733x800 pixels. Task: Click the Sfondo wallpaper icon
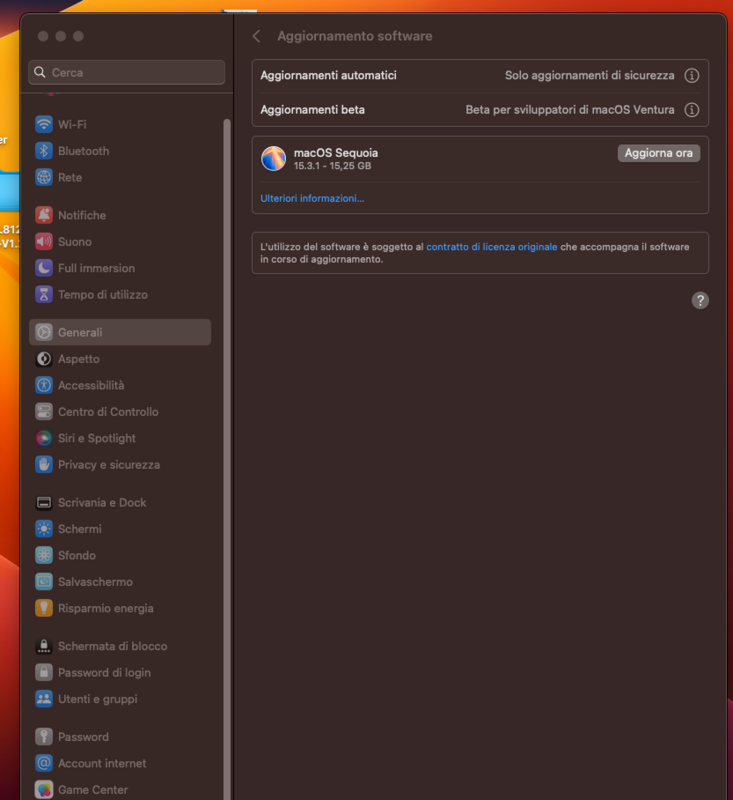(44, 556)
